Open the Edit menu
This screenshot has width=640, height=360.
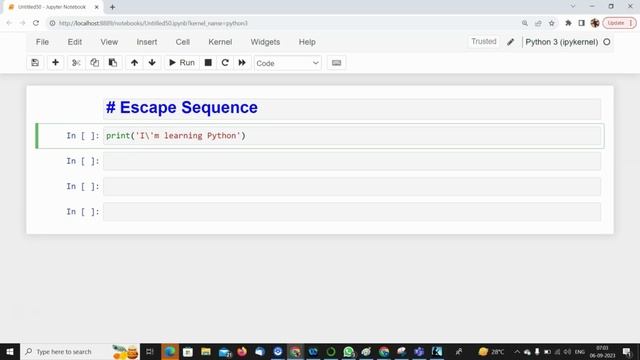(75, 42)
